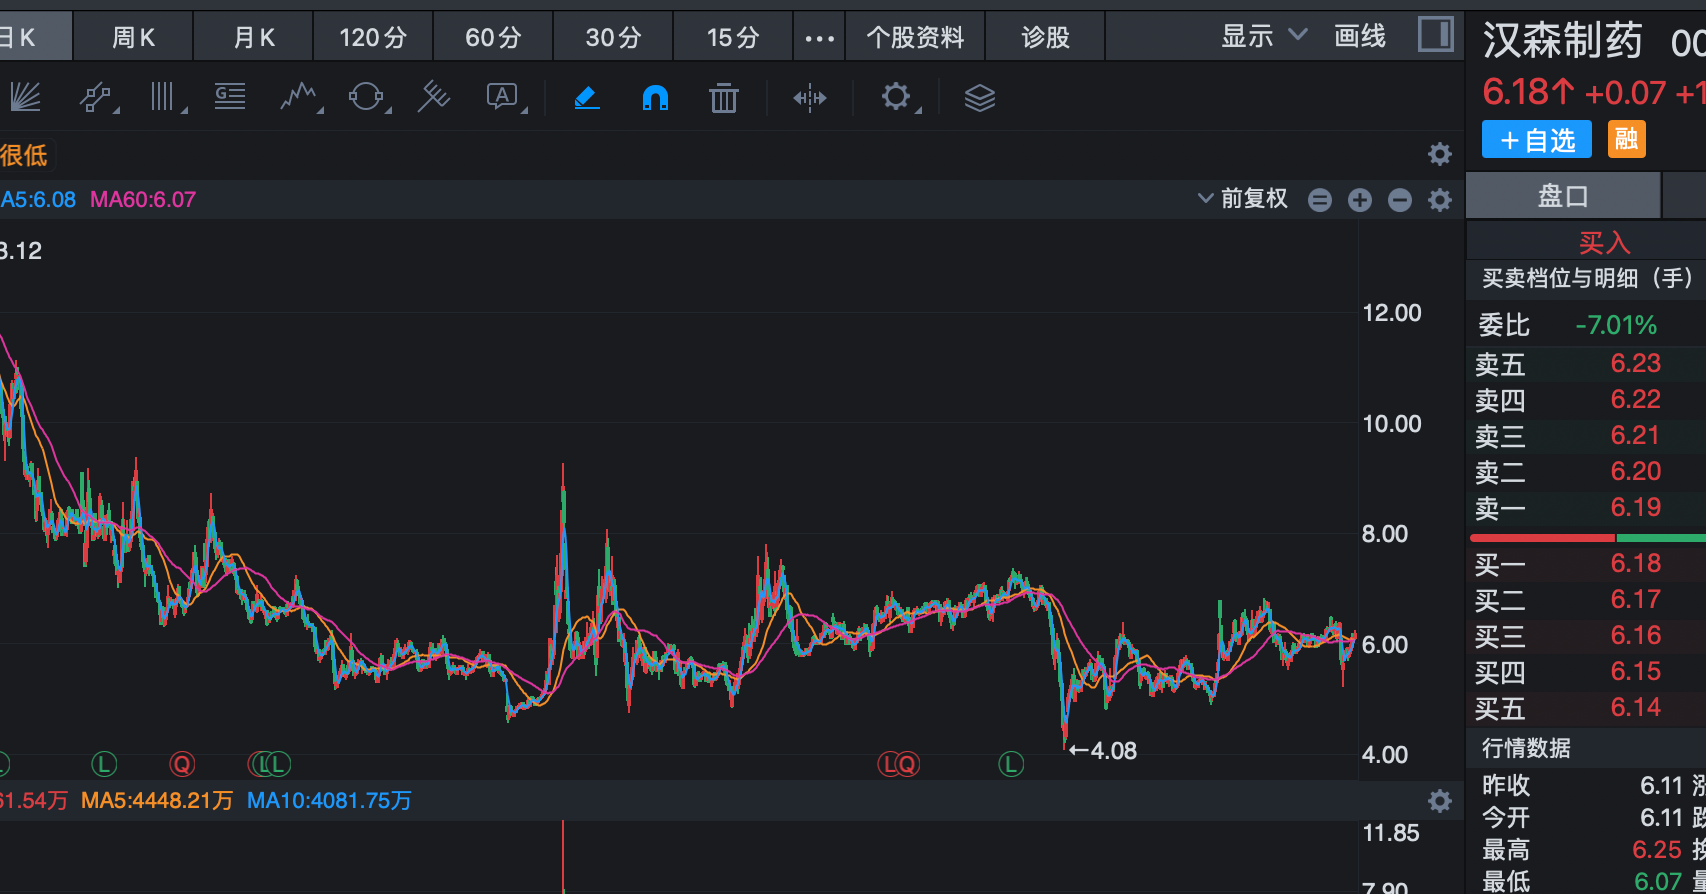This screenshot has width=1706, height=894.
Task: Click the green L marker below 4.08 low
Action: [x=1011, y=765]
